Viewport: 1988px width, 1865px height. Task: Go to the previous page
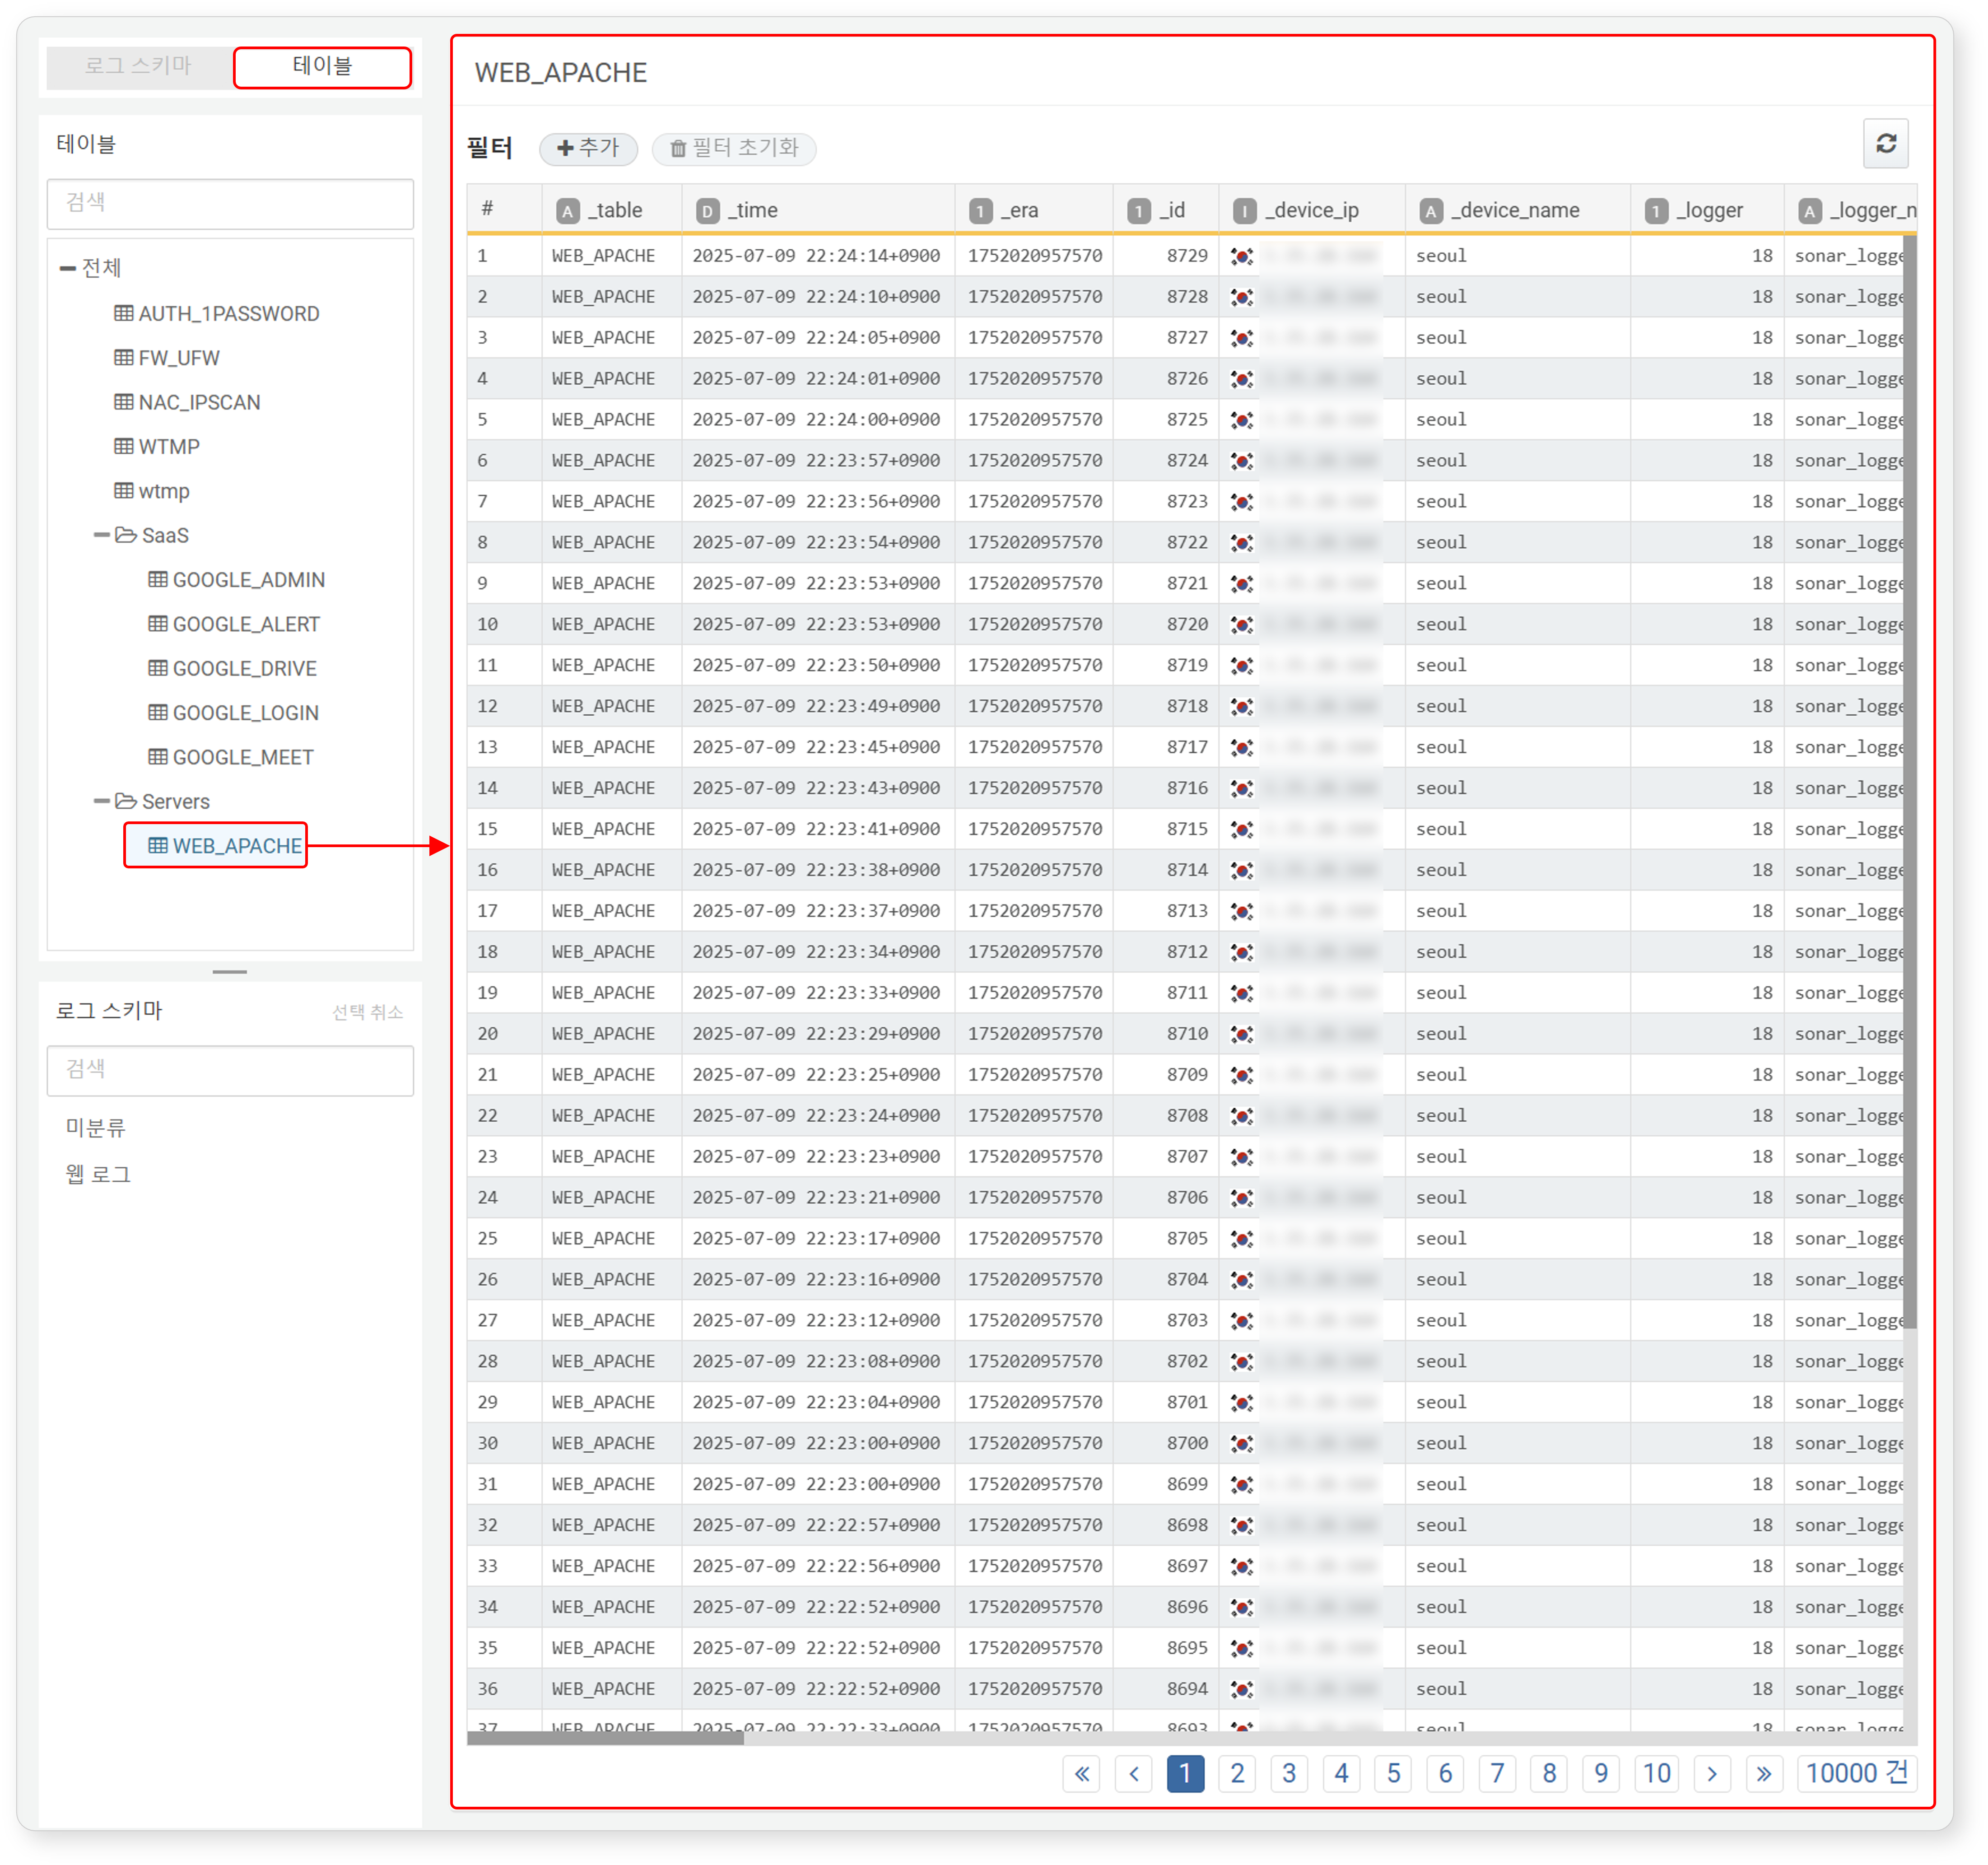[1134, 1774]
